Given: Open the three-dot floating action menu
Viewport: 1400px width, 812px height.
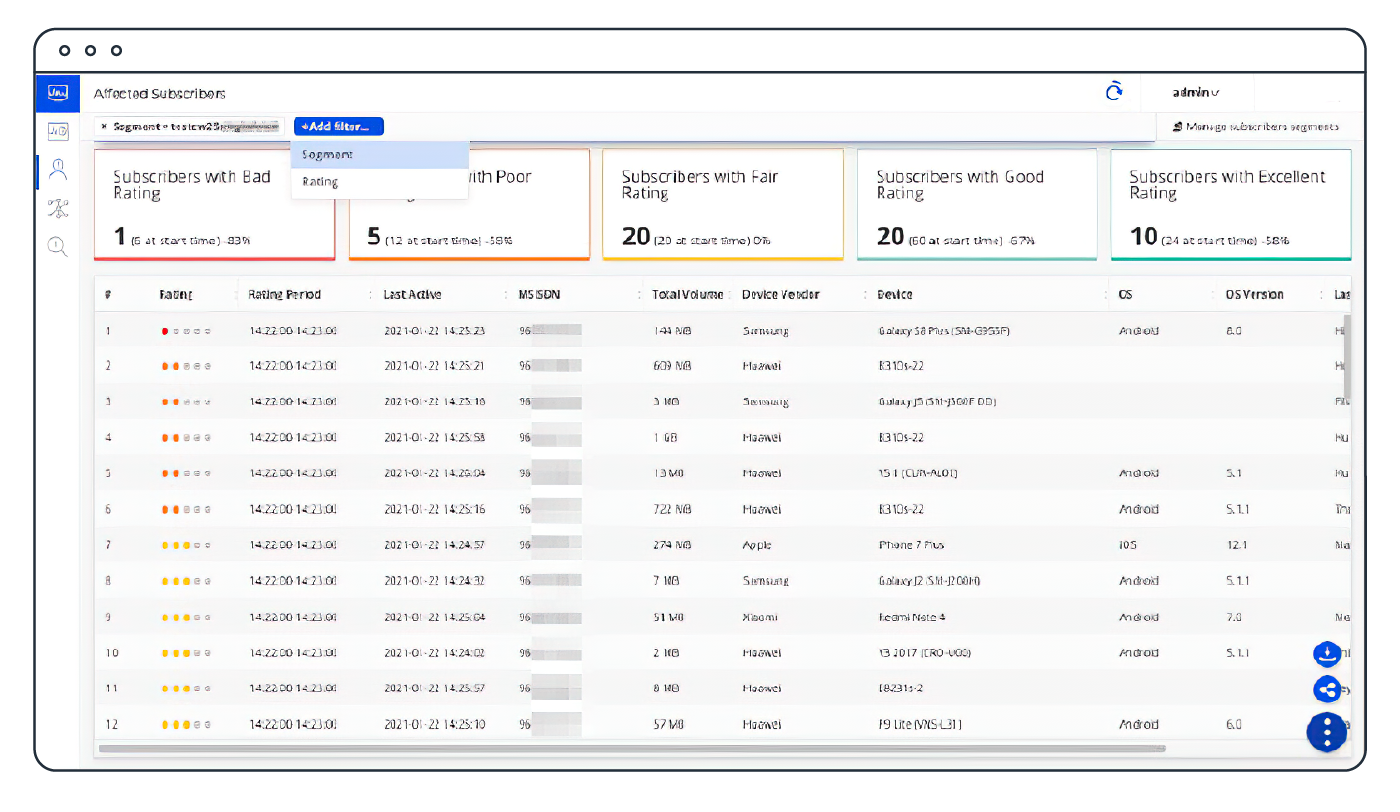Looking at the screenshot, I should 1327,732.
